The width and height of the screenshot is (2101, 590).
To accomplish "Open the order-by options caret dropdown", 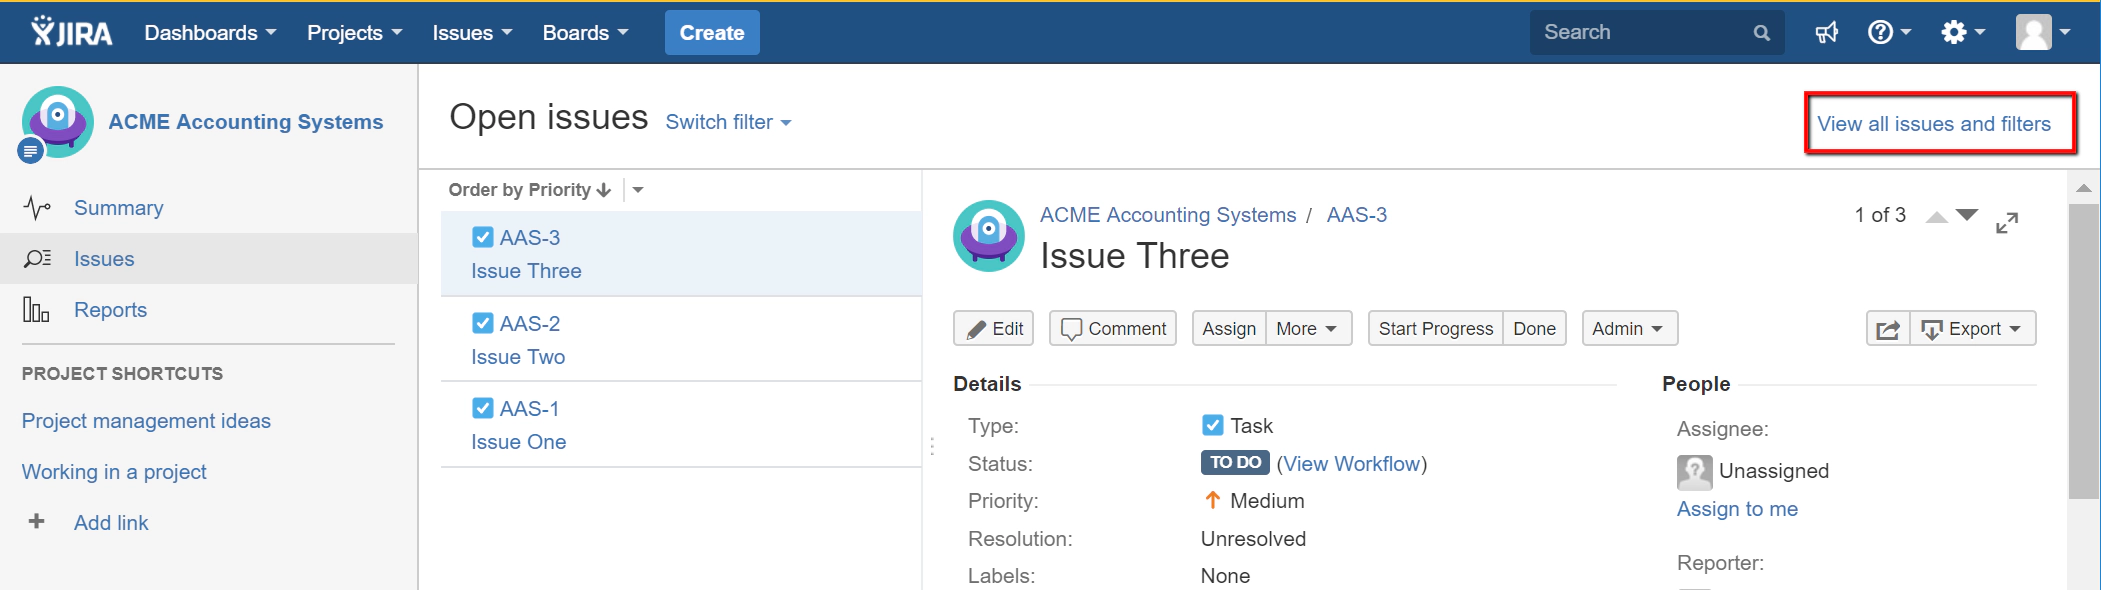I will (x=638, y=190).
